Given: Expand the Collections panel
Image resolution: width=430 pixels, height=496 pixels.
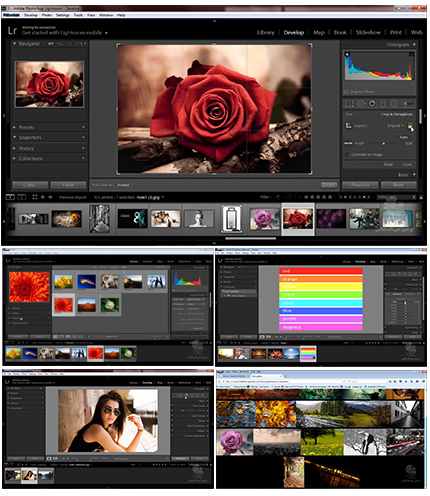Looking at the screenshot, I should coord(15,158).
